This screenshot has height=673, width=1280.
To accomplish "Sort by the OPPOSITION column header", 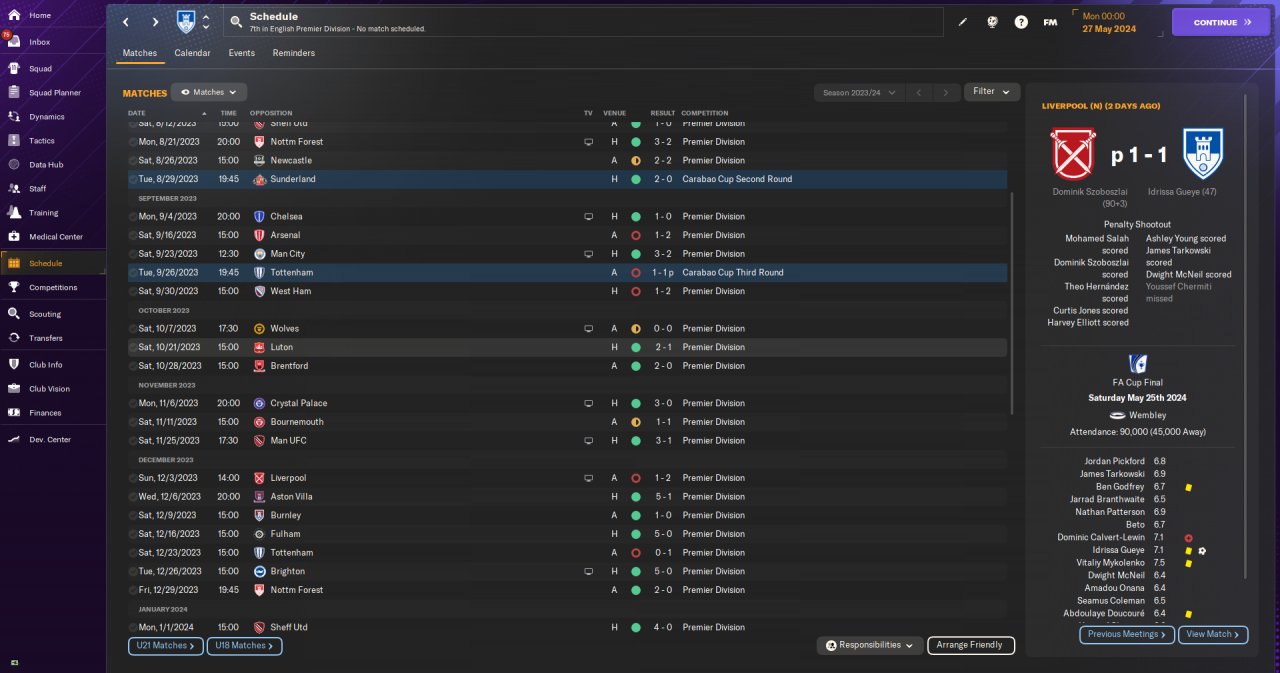I will [271, 113].
